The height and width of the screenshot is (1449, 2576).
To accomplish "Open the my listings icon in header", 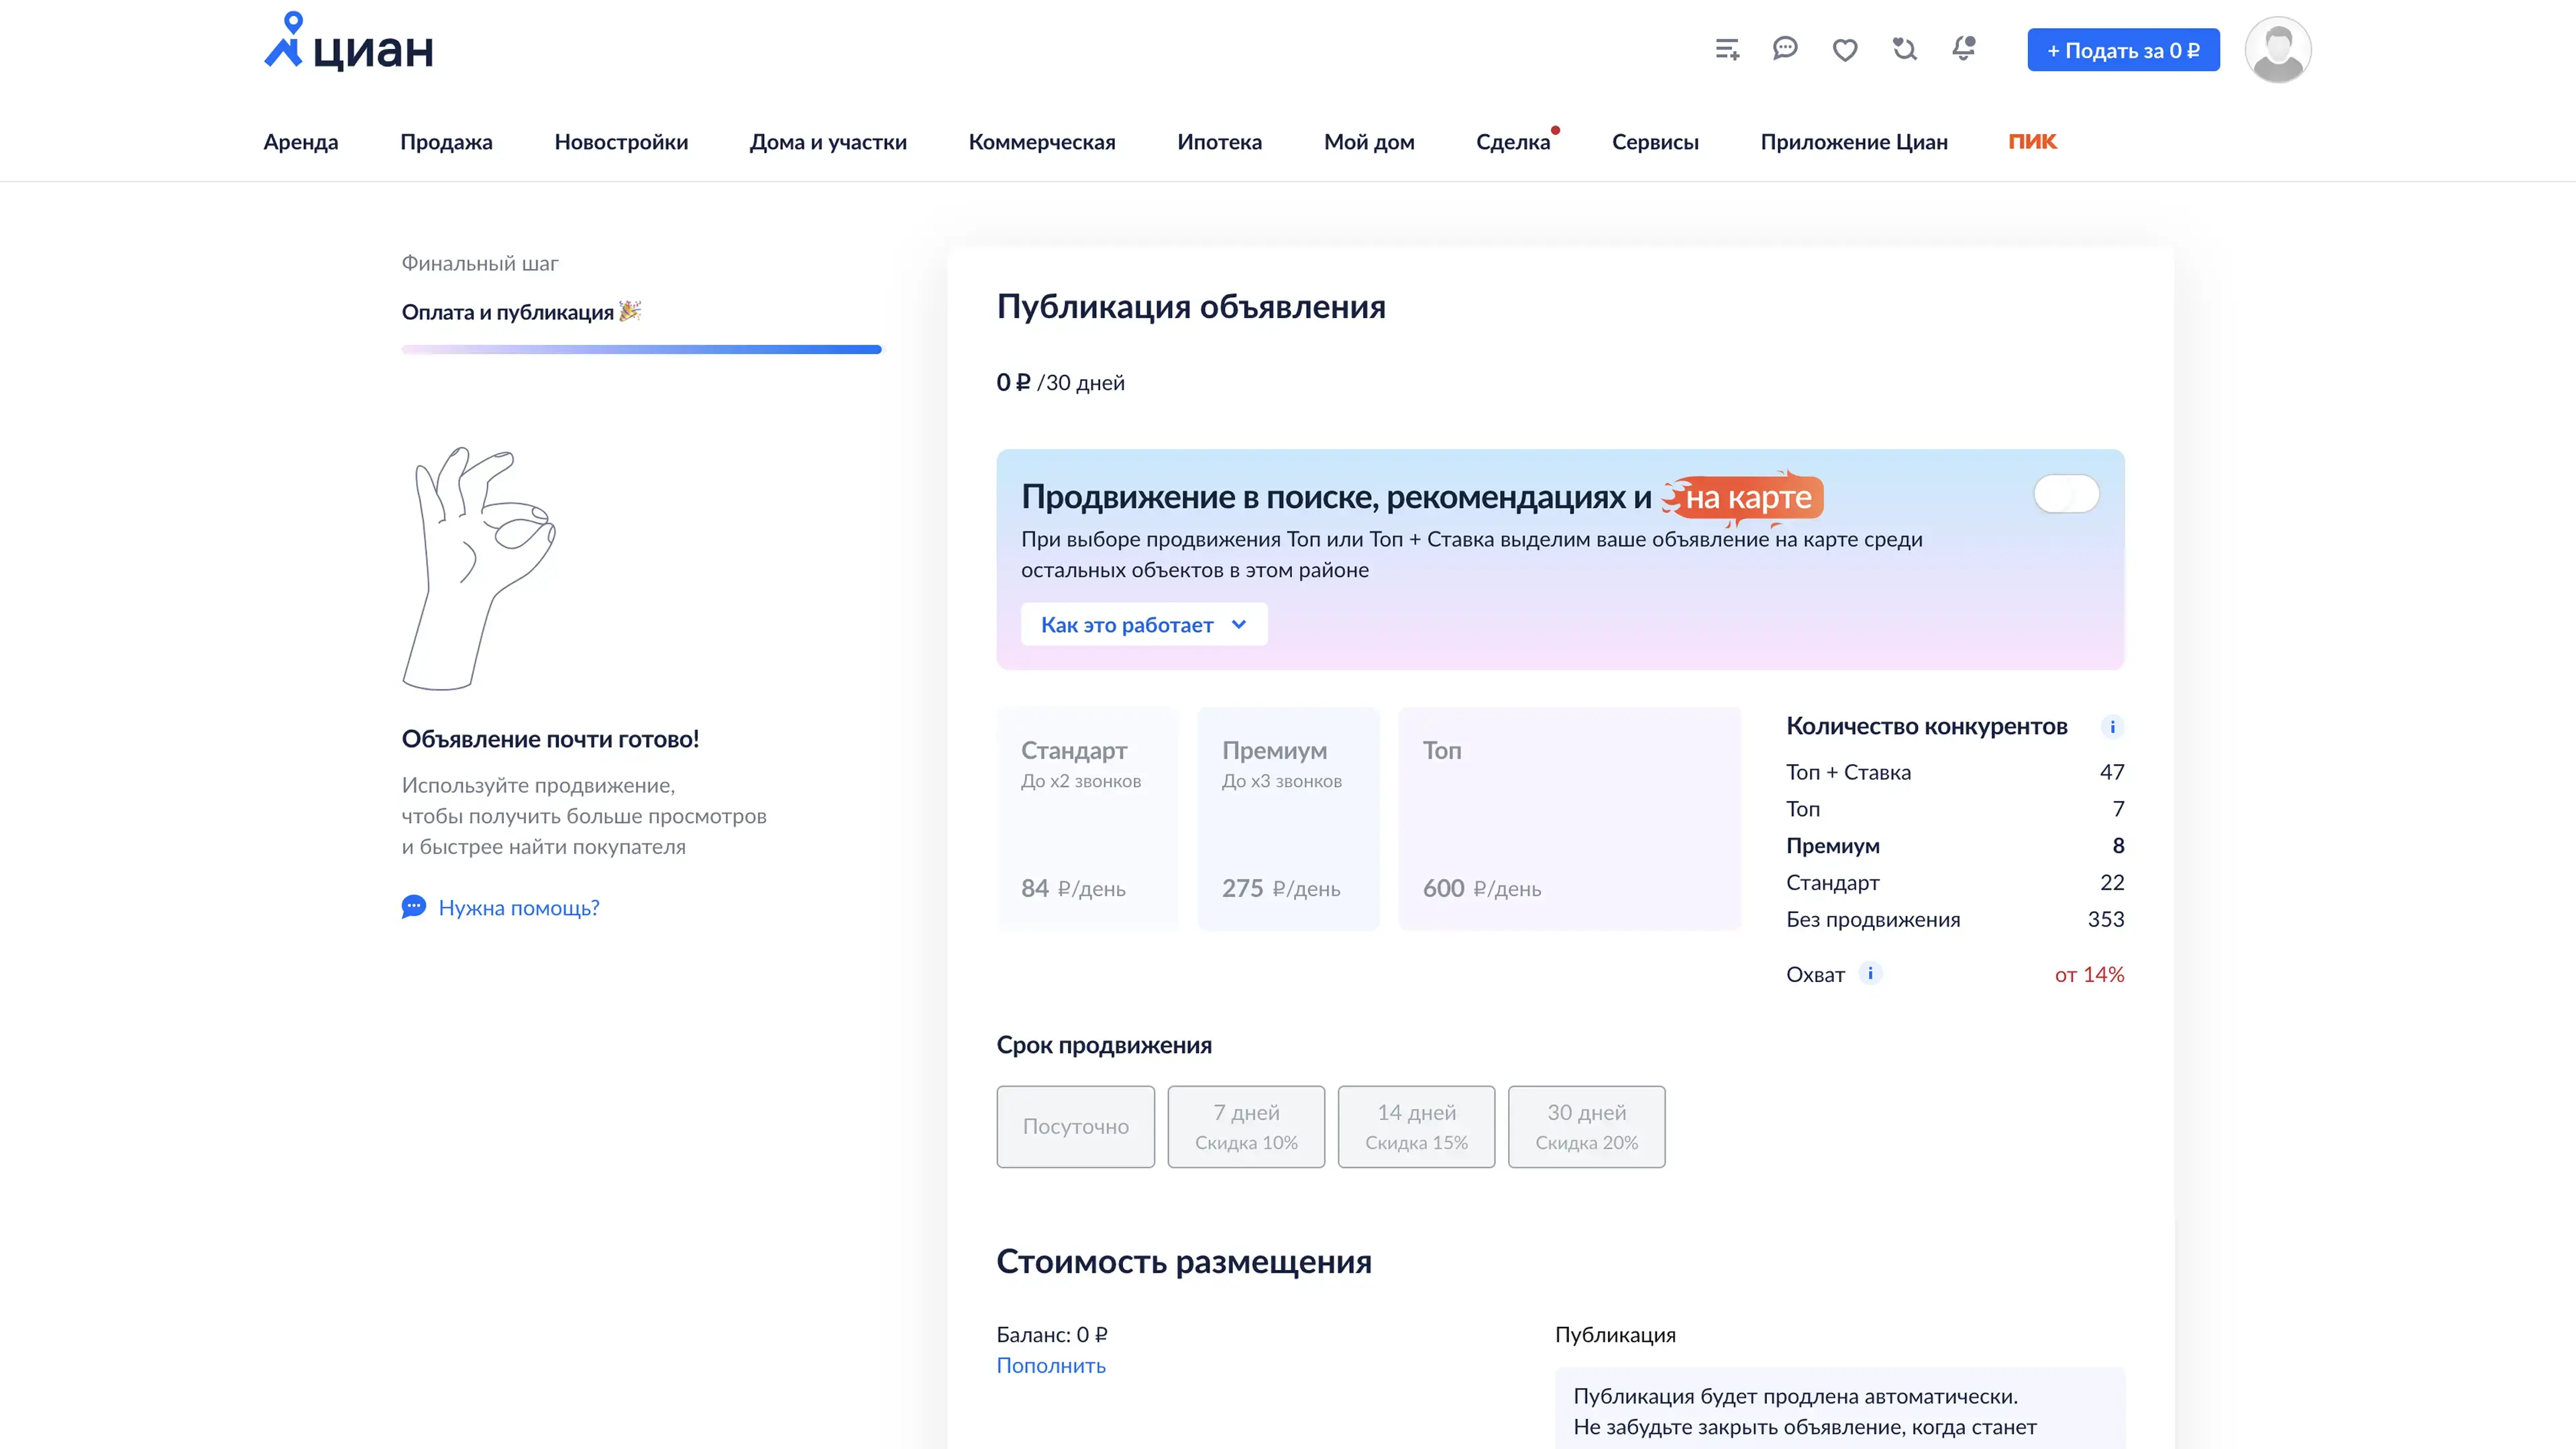I will pos(1727,49).
